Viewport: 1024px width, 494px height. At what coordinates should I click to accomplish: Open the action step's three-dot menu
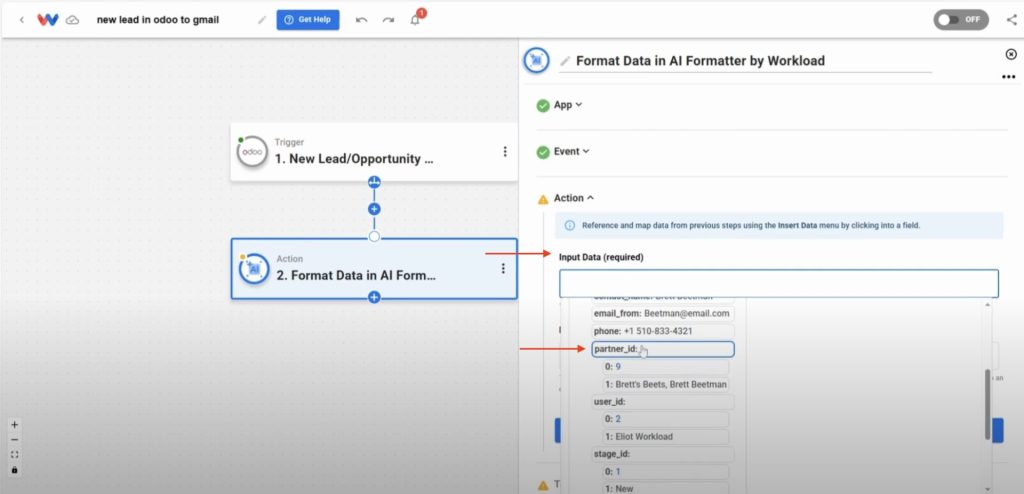(x=503, y=269)
